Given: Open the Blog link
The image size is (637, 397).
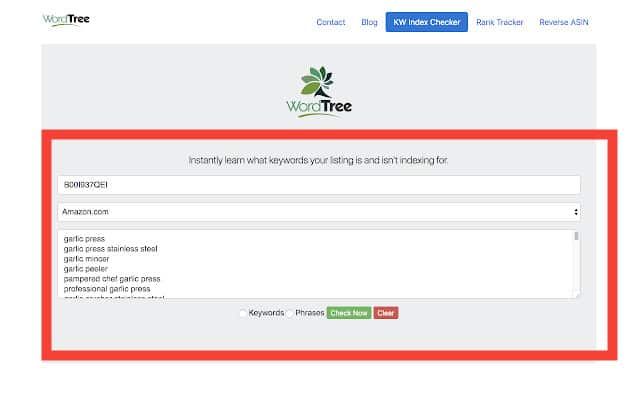Looking at the screenshot, I should (x=369, y=22).
